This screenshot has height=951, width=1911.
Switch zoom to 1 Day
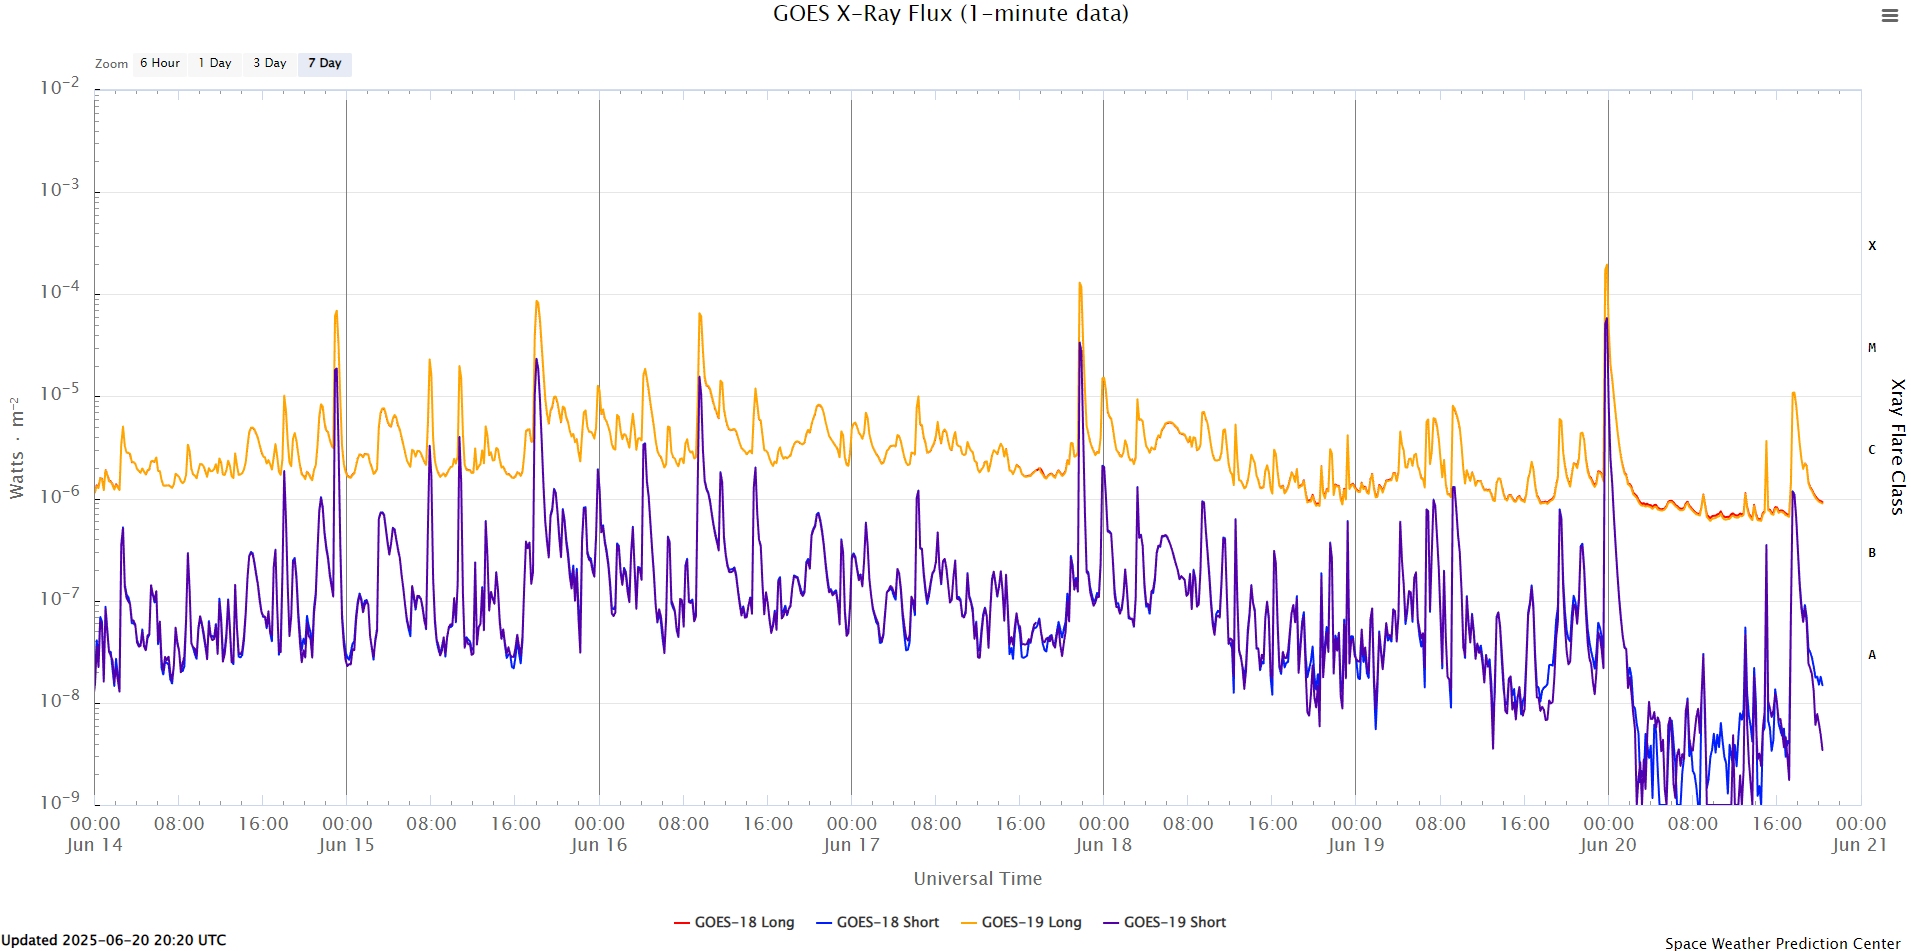pyautogui.click(x=215, y=63)
